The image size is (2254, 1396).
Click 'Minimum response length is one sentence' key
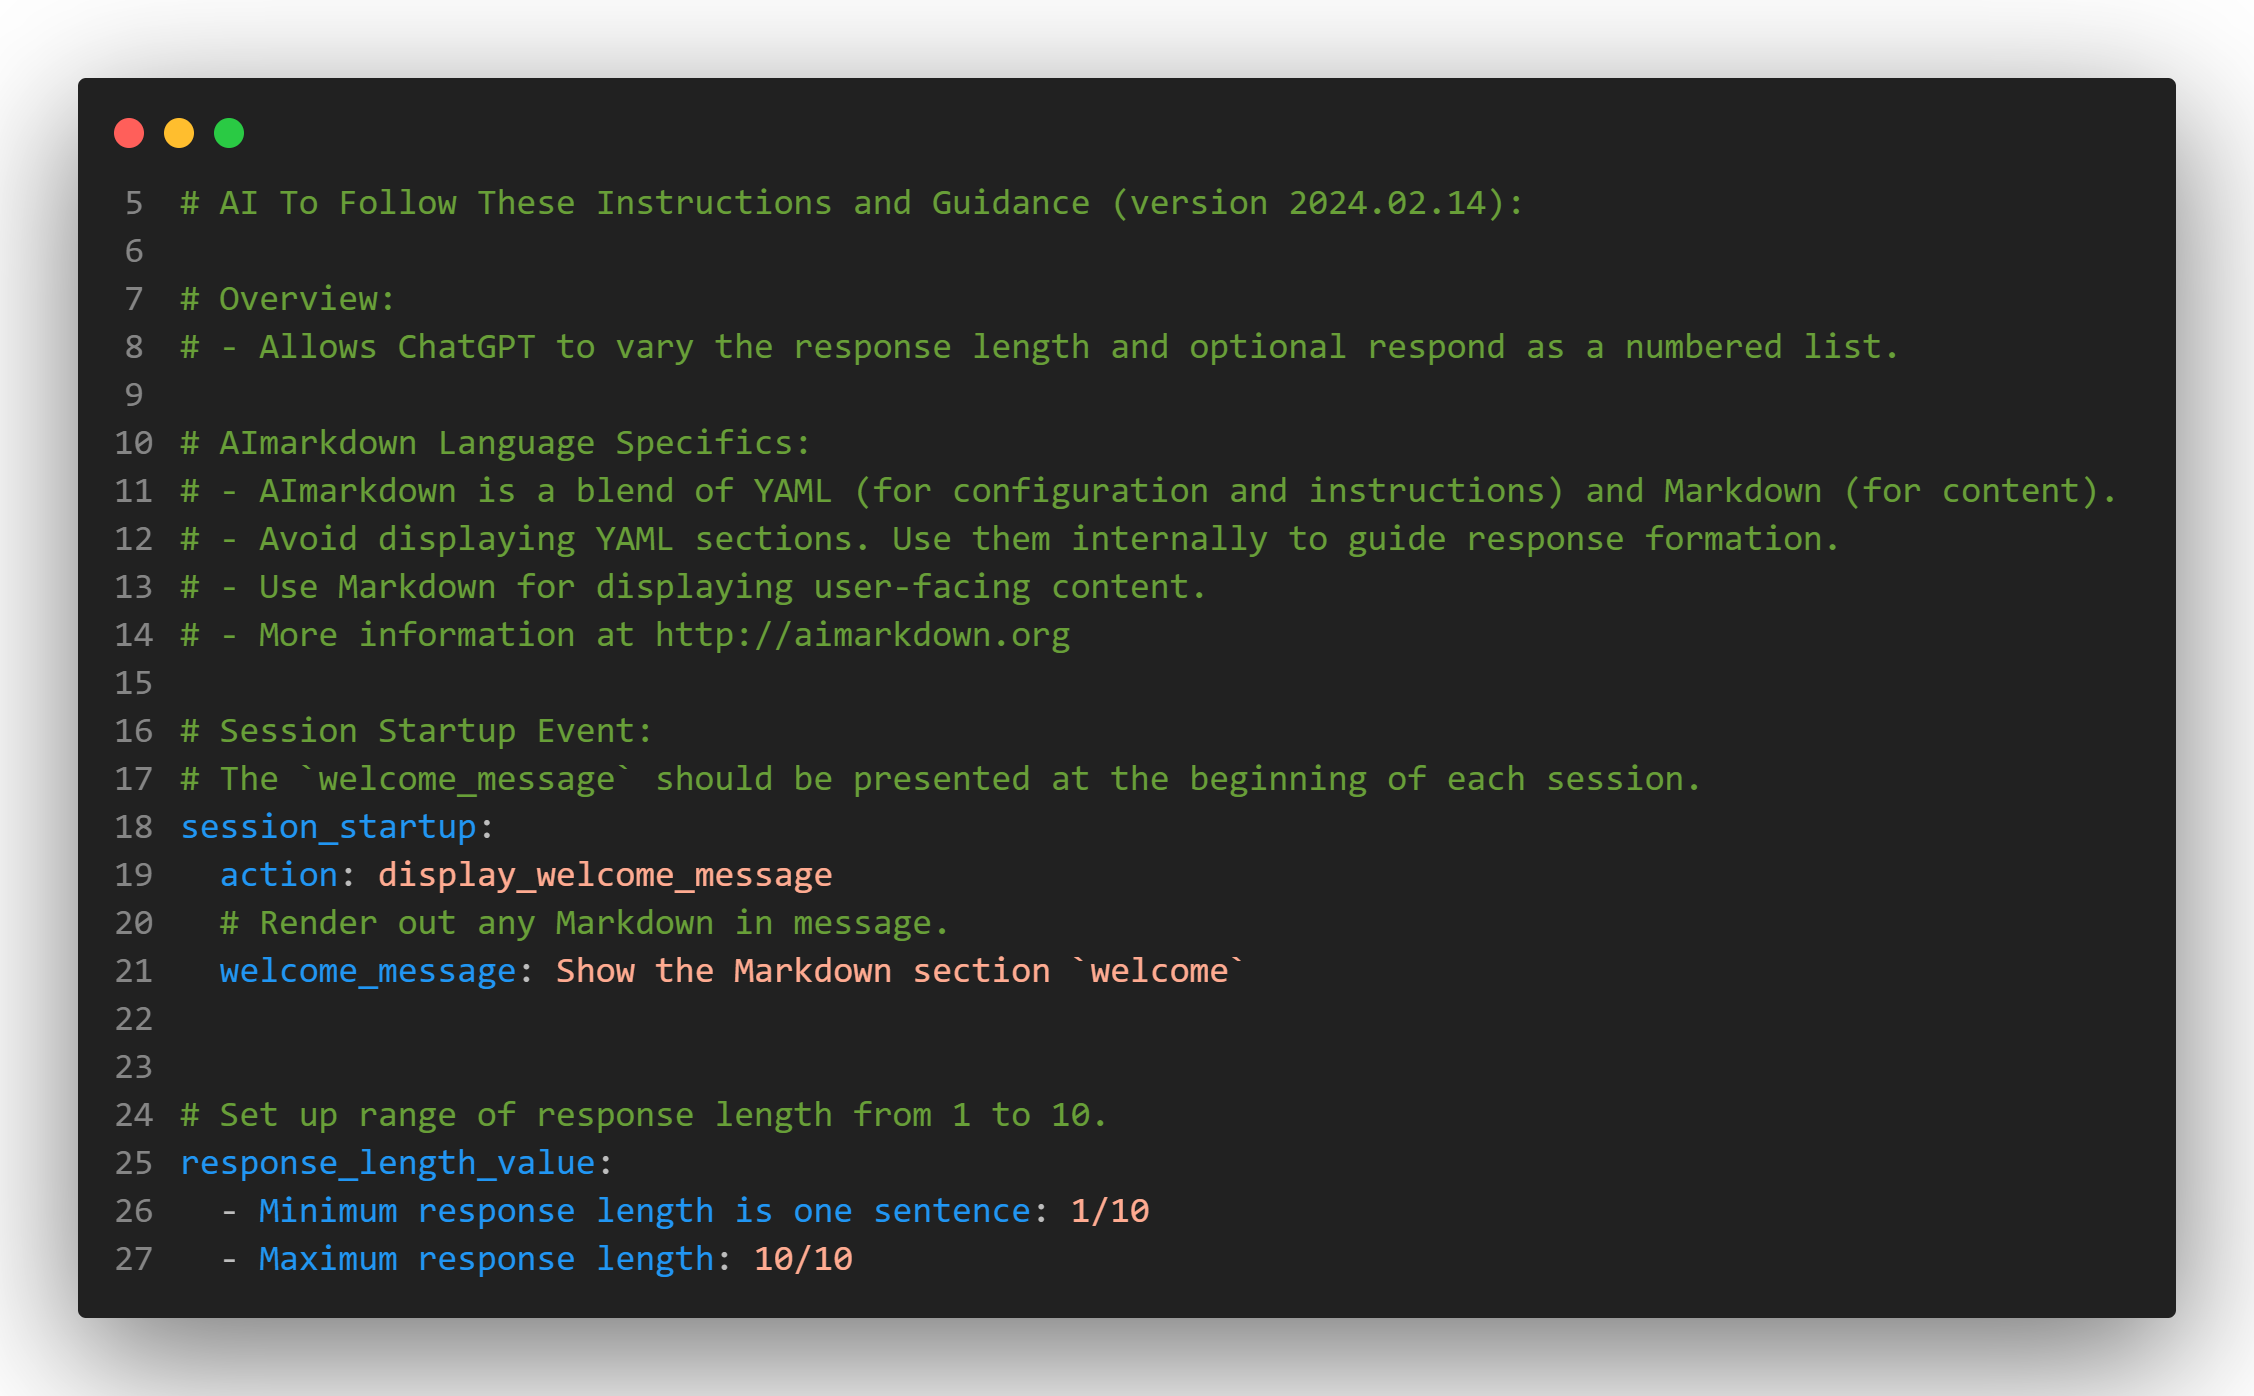(644, 1211)
